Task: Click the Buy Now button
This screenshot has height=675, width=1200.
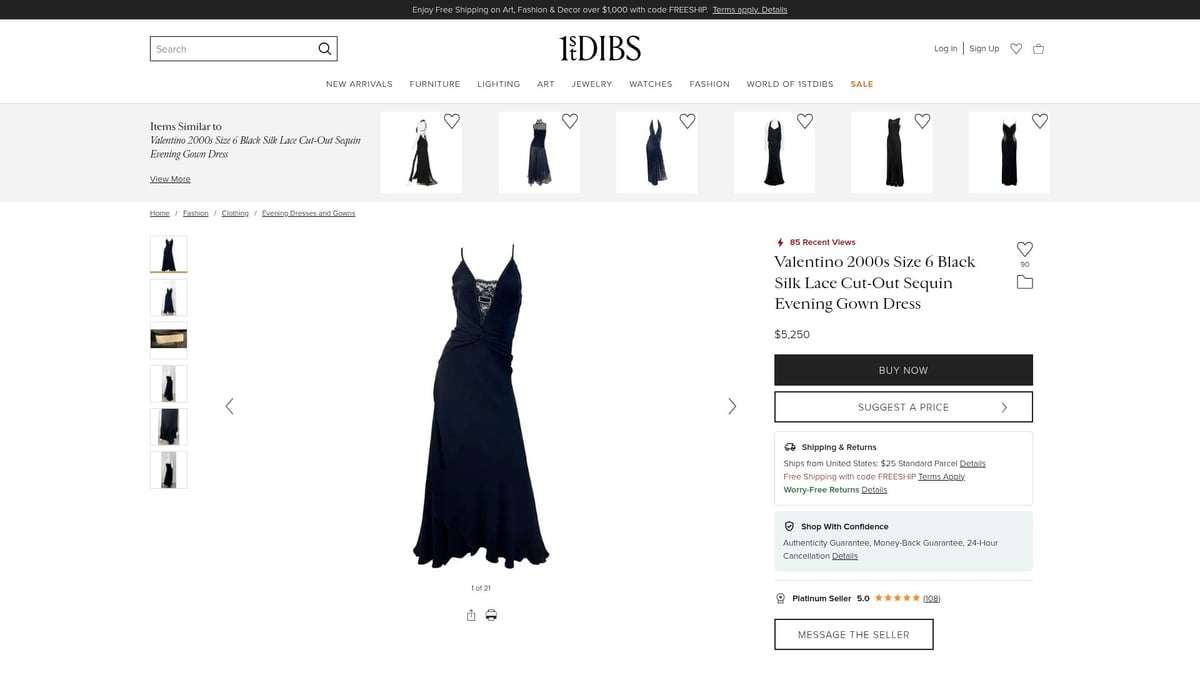Action: point(903,370)
